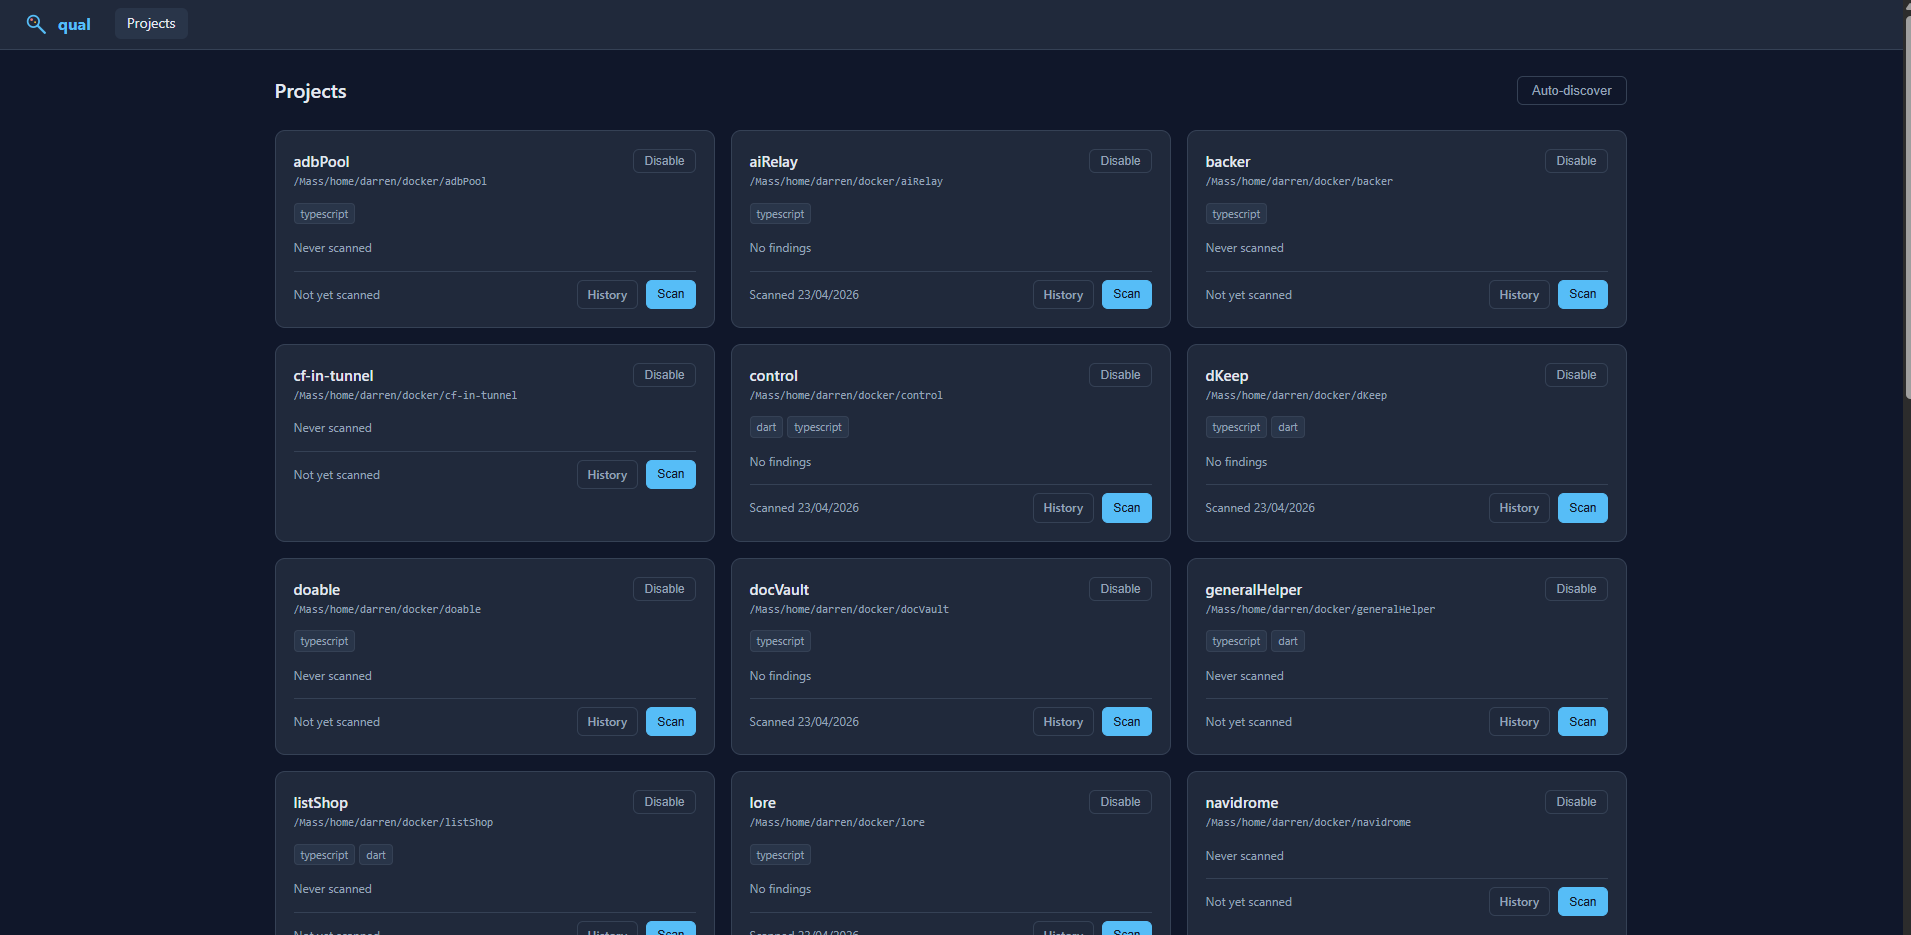Trigger Auto-discover for new projects
The width and height of the screenshot is (1911, 935).
[1570, 90]
